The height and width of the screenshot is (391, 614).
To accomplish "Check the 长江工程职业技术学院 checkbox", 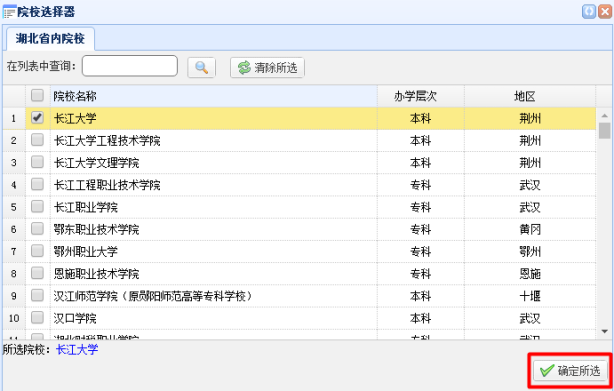I will click(37, 184).
